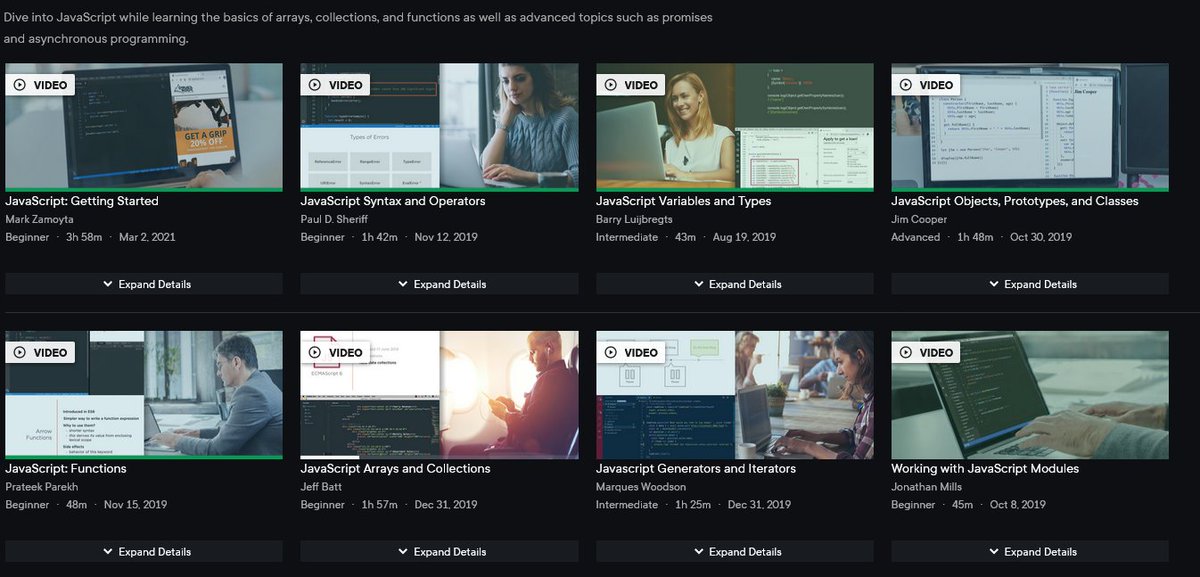Click thumbnail of JavaScript: Functions course
Screen dimensions: 1200x577
click(144, 394)
